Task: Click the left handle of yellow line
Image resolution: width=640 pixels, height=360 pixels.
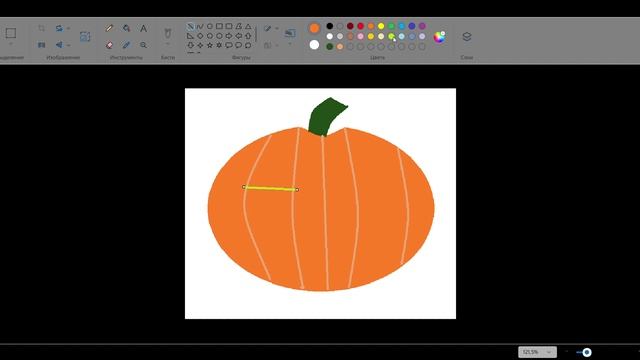Action: tap(244, 187)
